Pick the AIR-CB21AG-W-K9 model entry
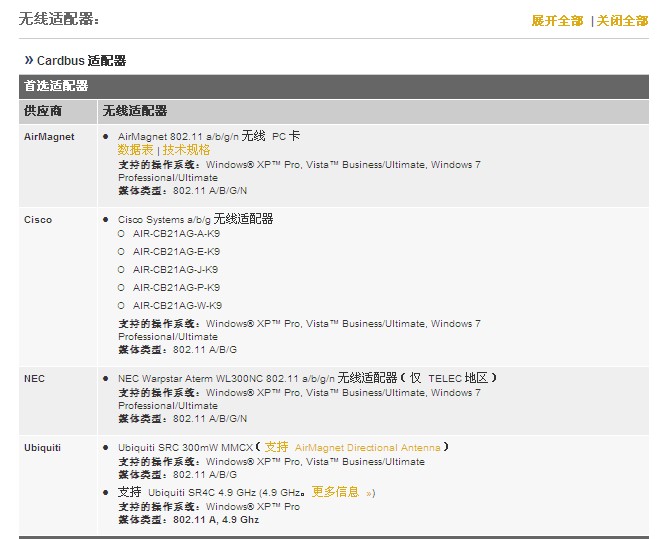Screen dimensions: 657x539 pyautogui.click(x=176, y=306)
